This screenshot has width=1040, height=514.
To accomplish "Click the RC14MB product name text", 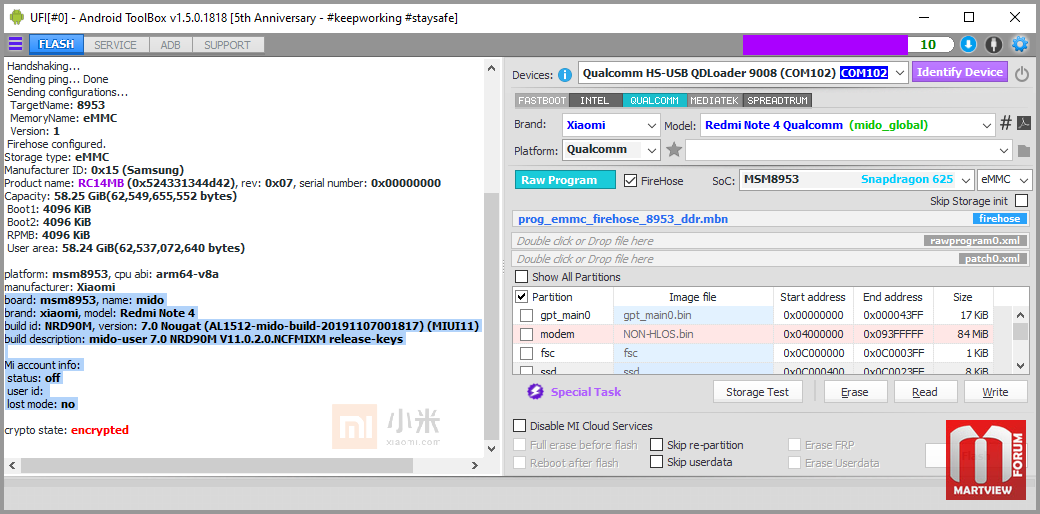I will pyautogui.click(x=100, y=182).
